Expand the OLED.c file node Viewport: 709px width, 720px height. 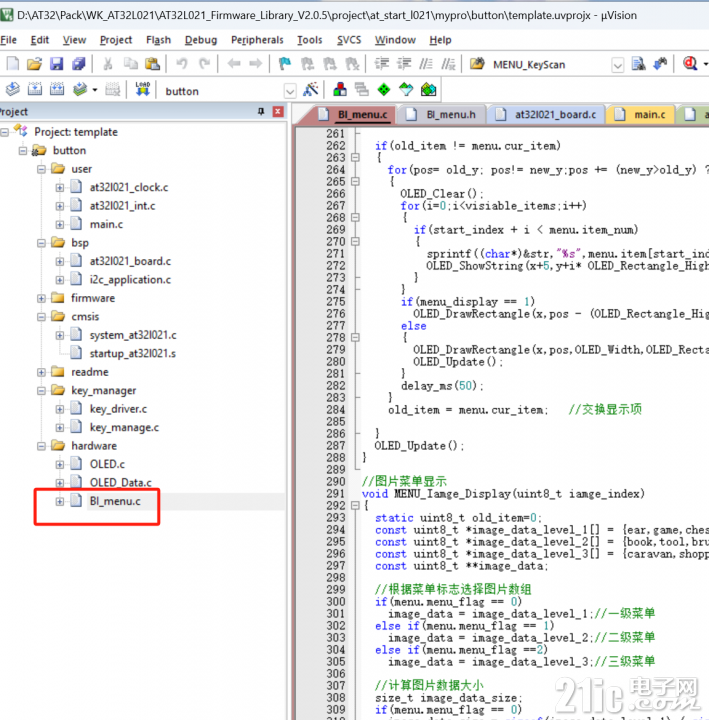[60, 465]
